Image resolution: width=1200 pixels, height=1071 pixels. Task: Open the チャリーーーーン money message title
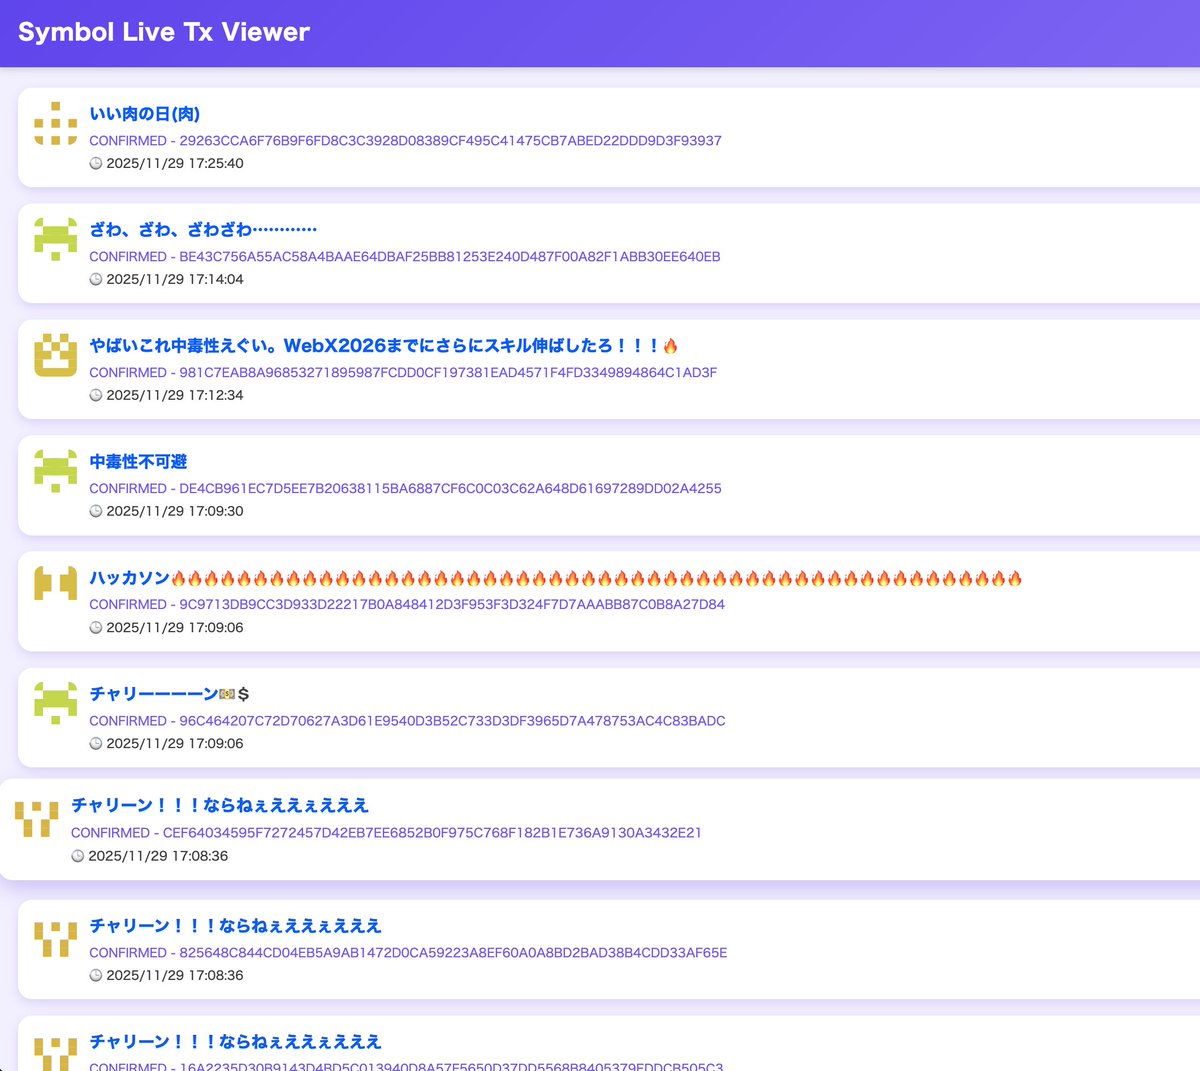[x=169, y=694]
